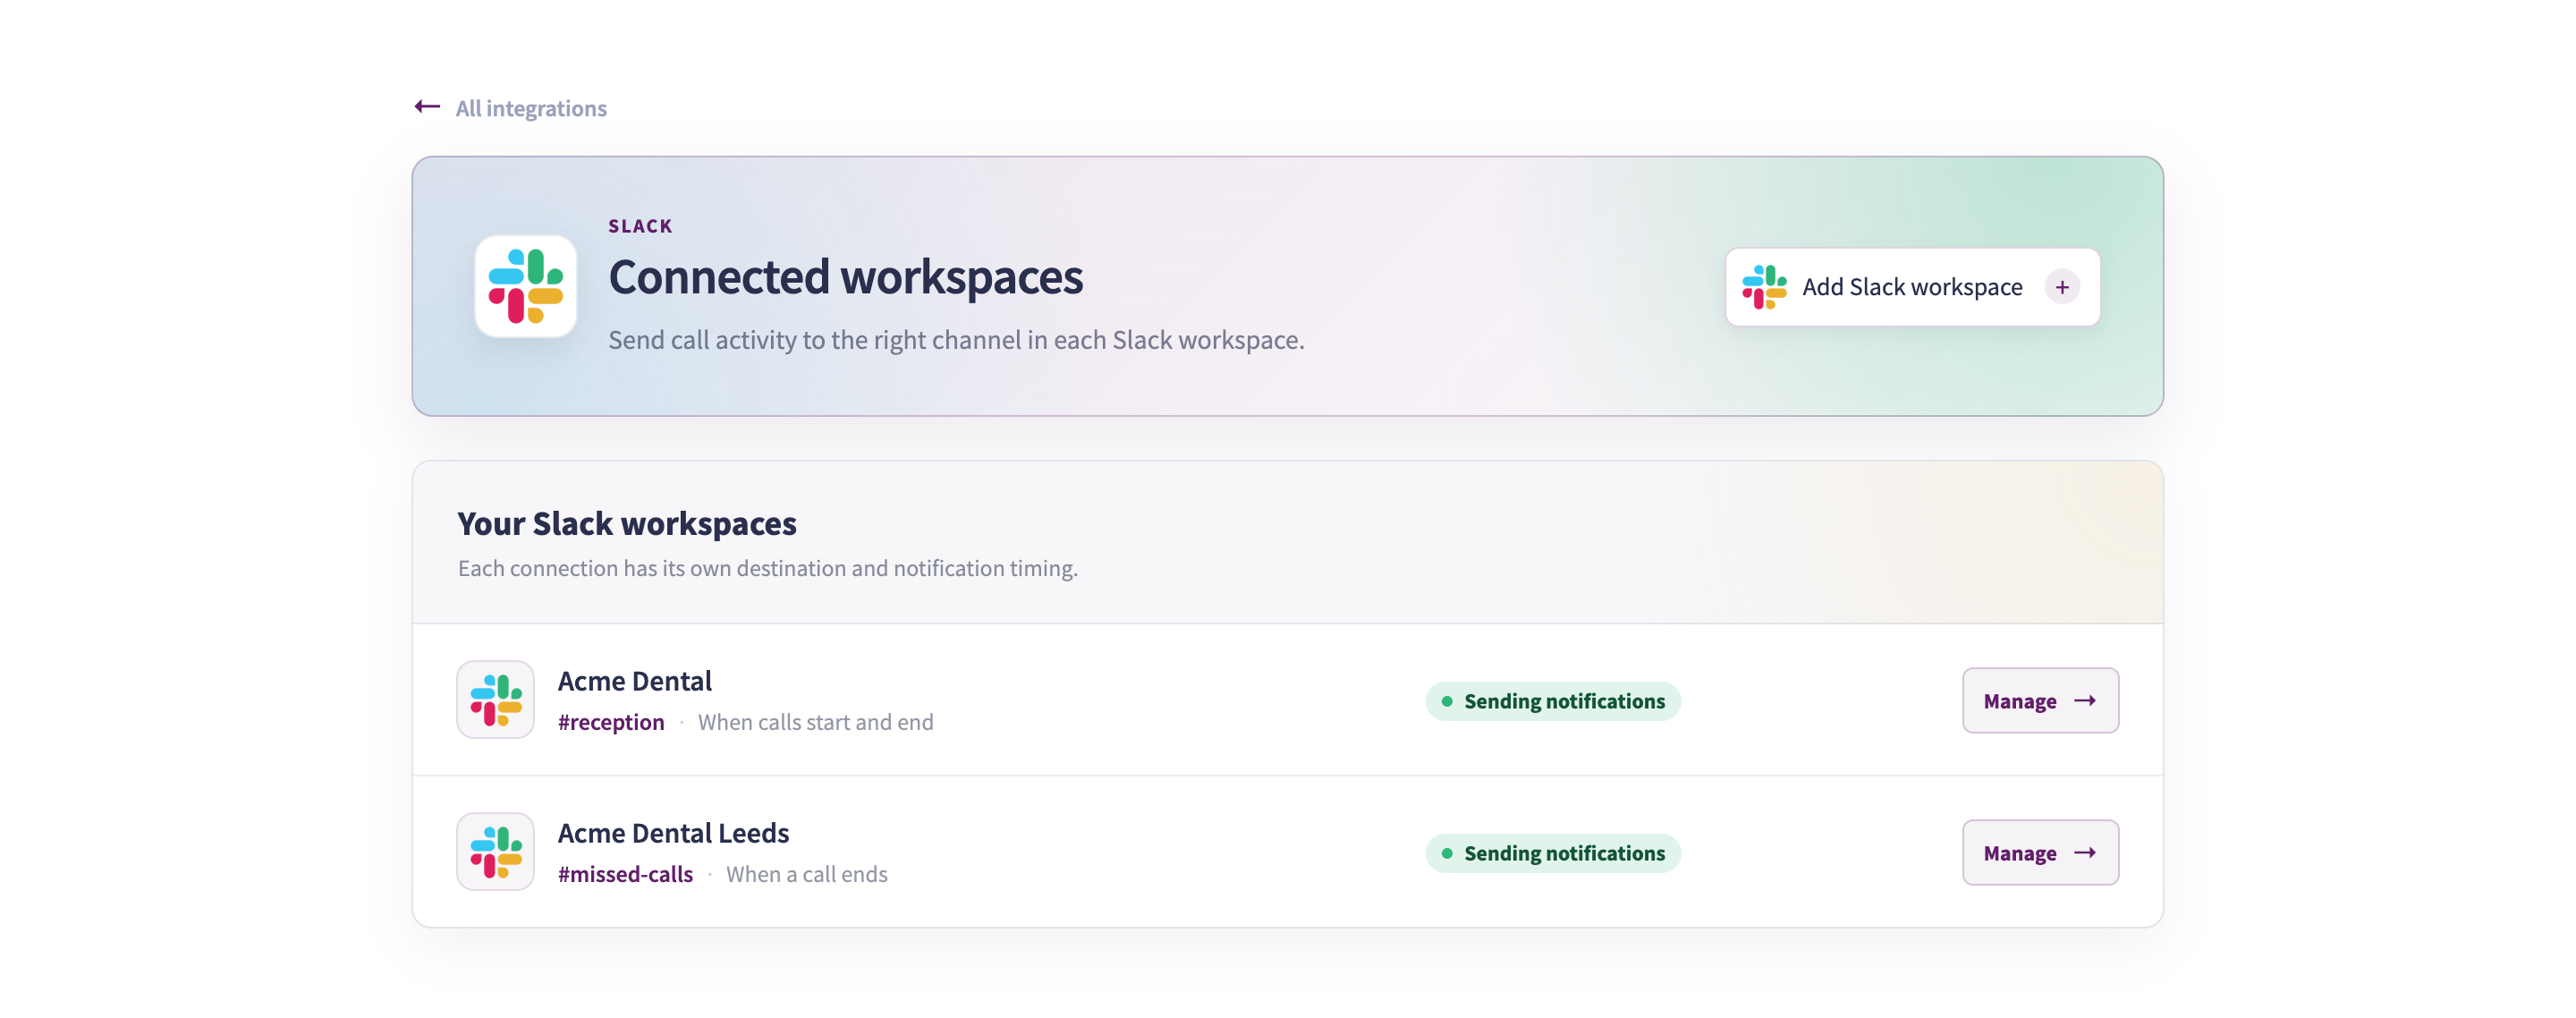
Task: Click Manage for Acme Dental
Action: click(2040, 700)
